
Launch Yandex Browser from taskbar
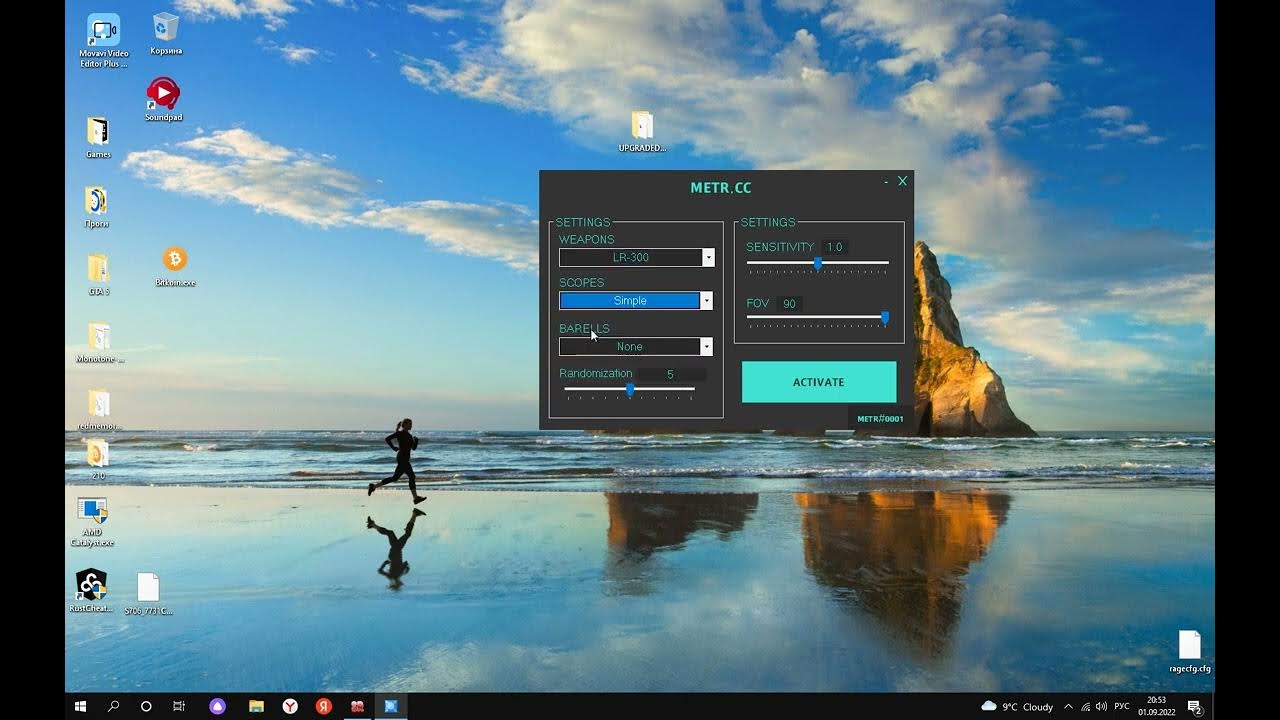click(x=289, y=706)
